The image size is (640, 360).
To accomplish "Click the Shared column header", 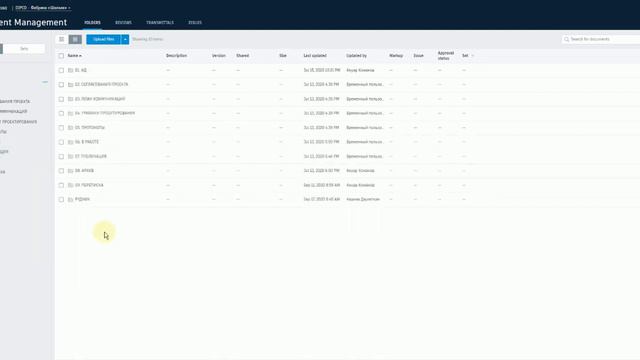I will (242, 56).
